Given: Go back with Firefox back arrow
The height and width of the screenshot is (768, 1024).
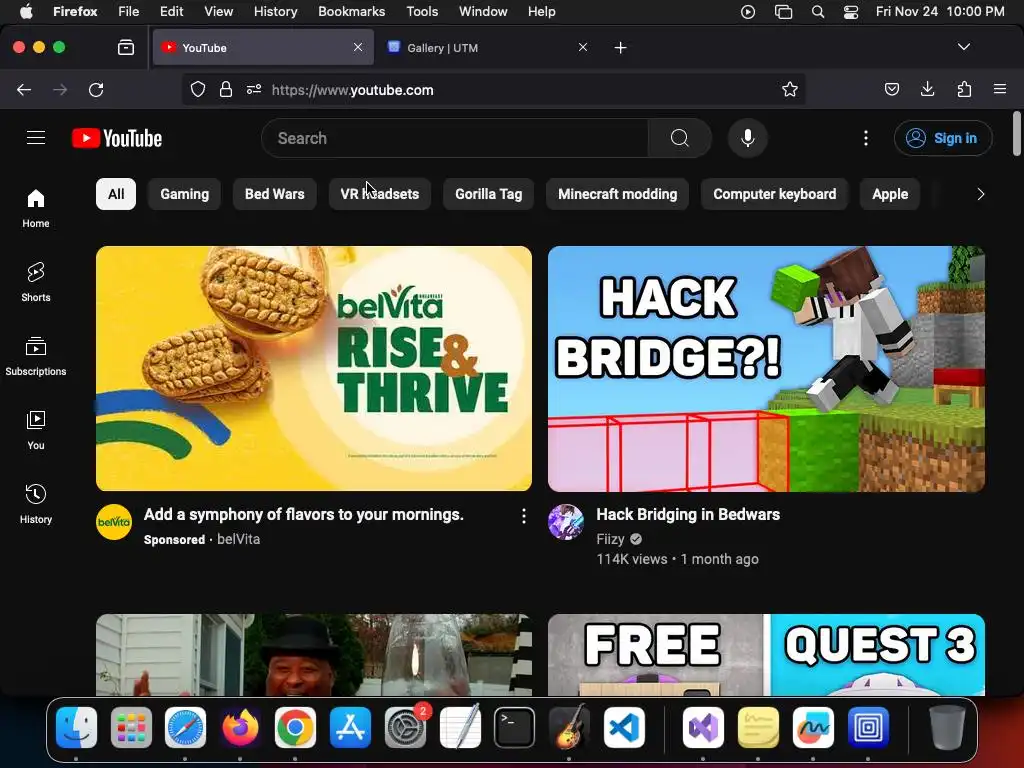Looking at the screenshot, I should [x=24, y=89].
